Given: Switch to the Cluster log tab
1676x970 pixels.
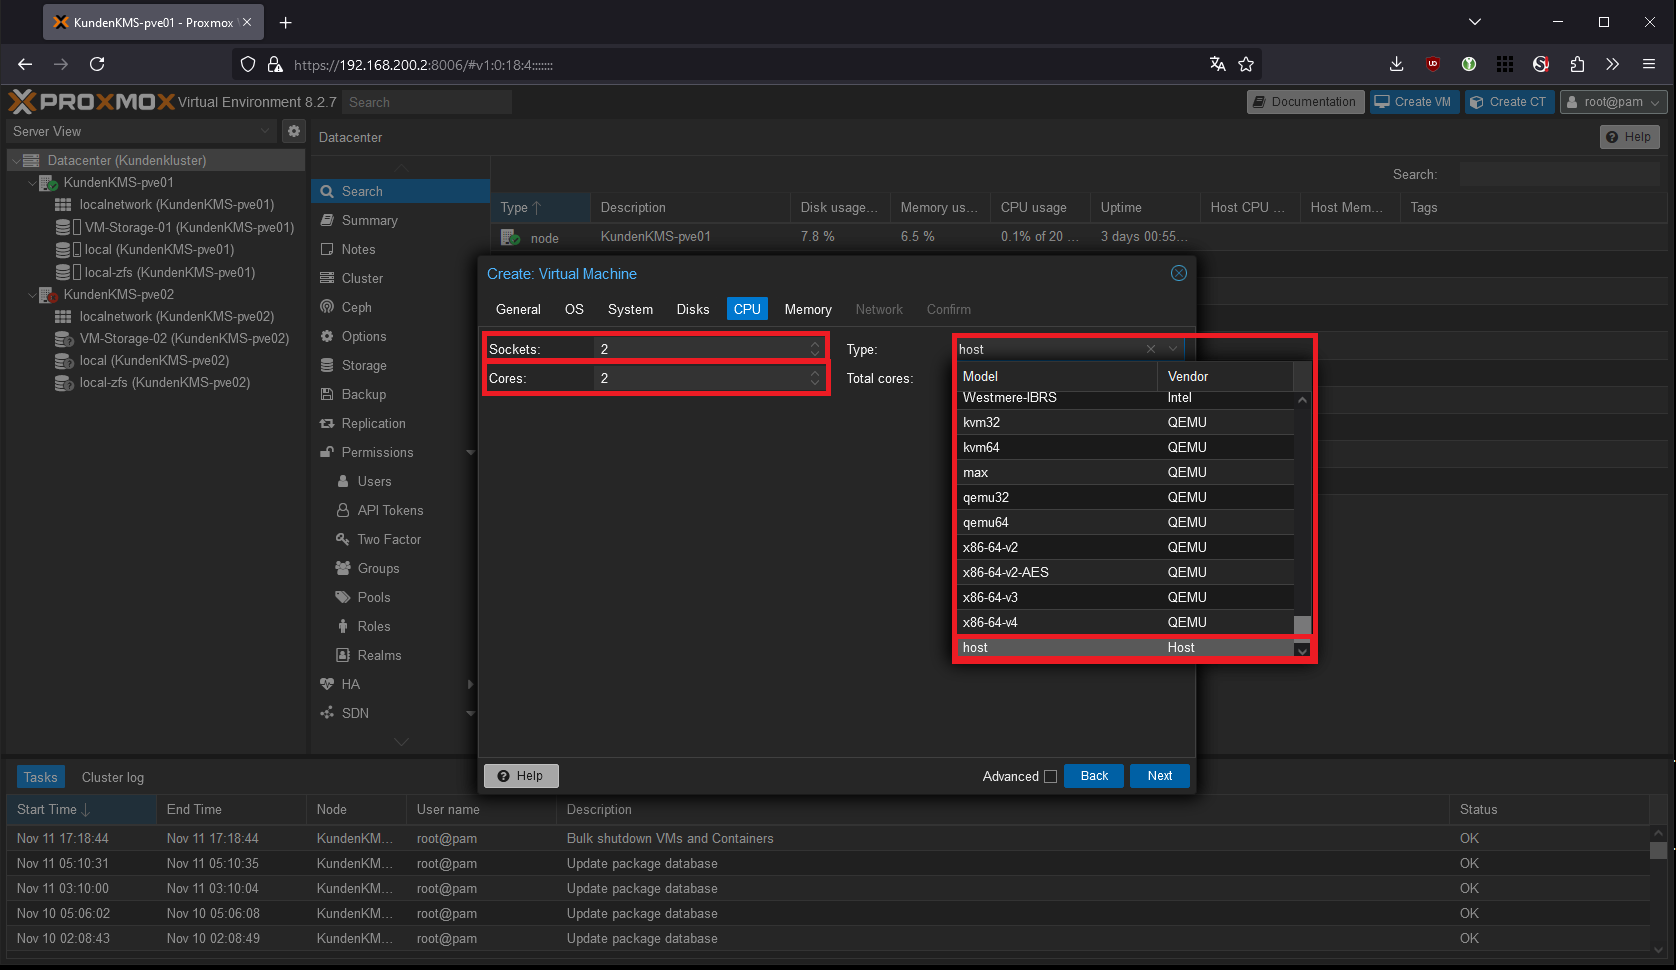Looking at the screenshot, I should tap(112, 777).
